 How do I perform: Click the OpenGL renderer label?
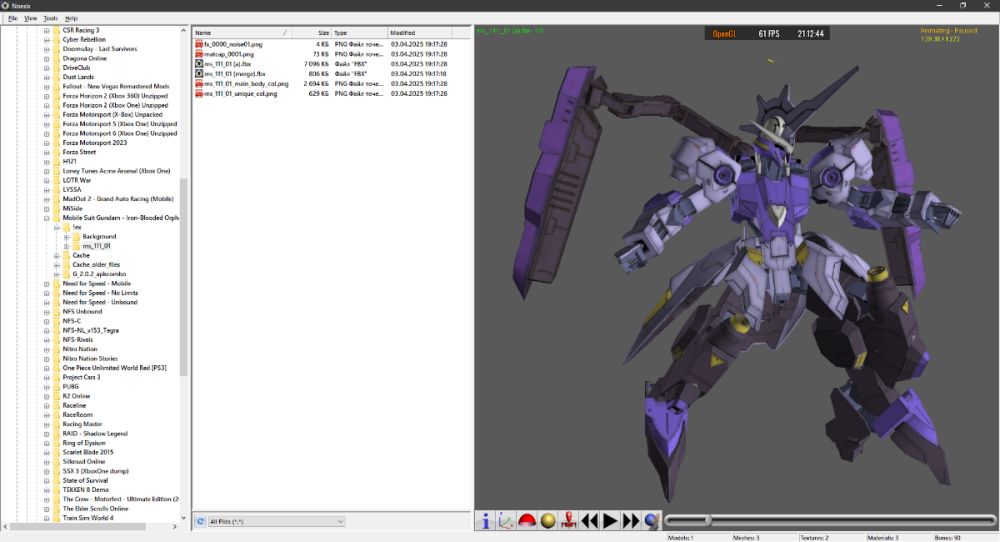(724, 34)
